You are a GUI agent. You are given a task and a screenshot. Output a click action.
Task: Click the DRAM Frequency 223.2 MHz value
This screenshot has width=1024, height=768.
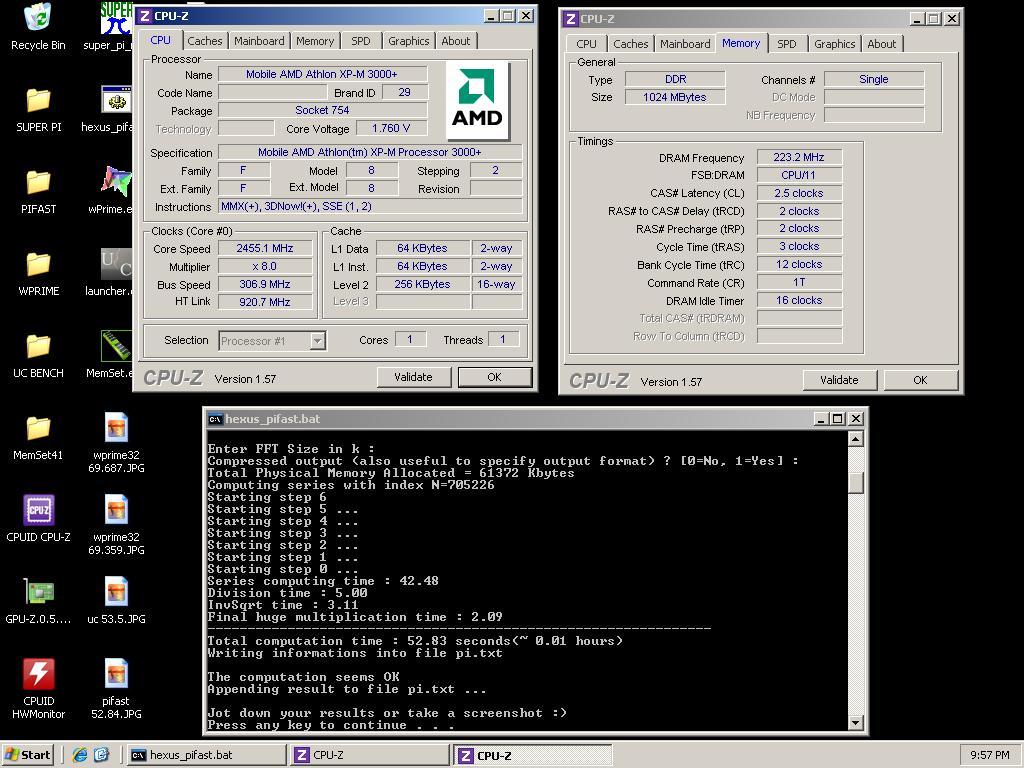(x=799, y=157)
